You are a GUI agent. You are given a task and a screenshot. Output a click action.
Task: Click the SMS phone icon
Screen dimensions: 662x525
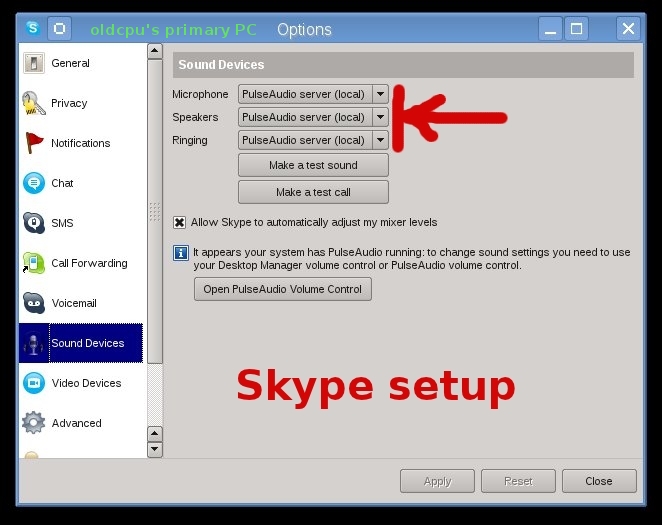click(x=34, y=223)
